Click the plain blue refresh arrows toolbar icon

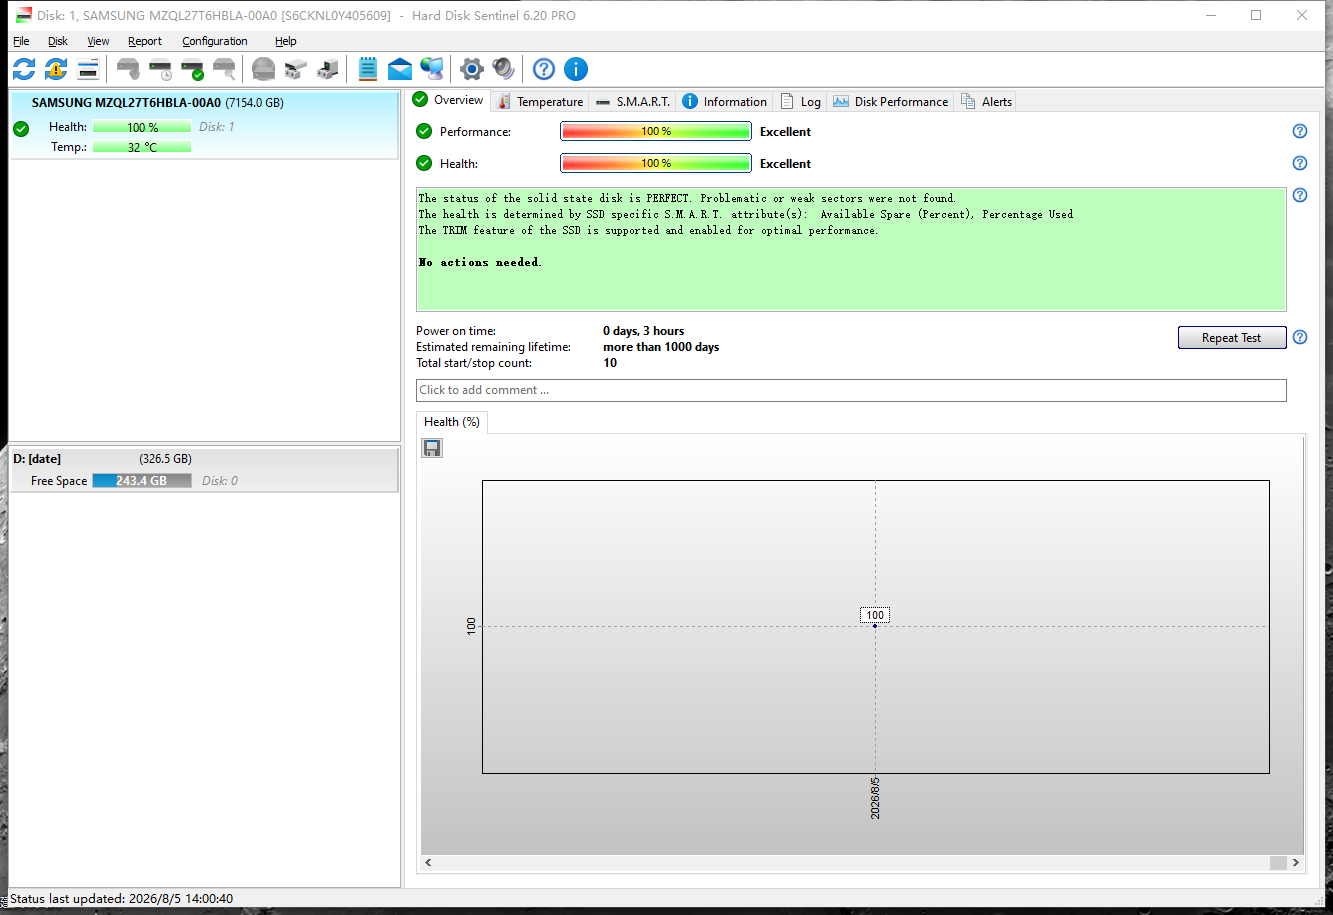(x=24, y=69)
